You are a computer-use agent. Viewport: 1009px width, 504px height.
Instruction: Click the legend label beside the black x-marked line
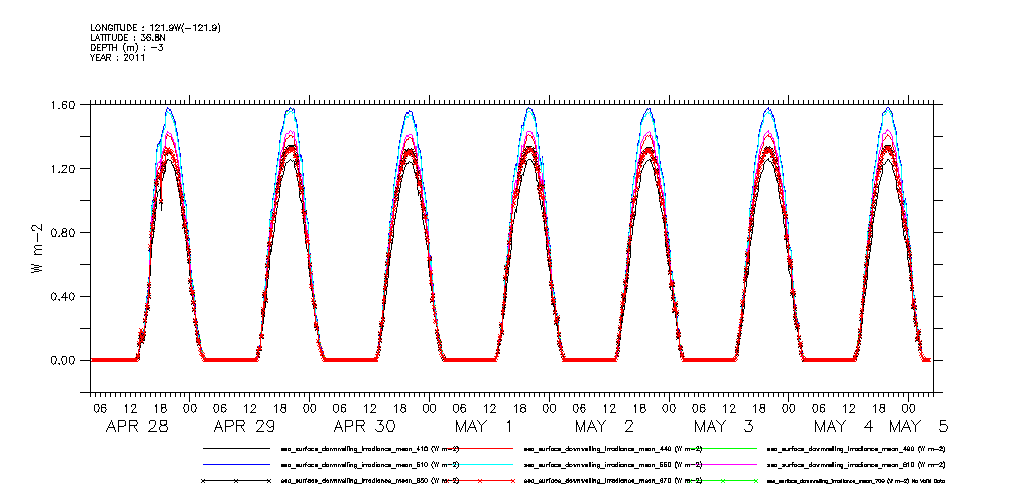coord(369,481)
